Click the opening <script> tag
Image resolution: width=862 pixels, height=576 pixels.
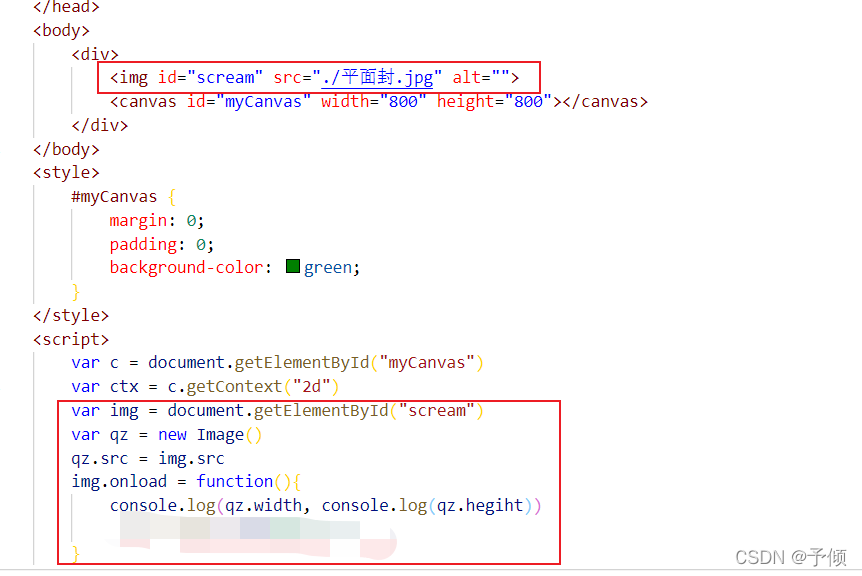71,339
